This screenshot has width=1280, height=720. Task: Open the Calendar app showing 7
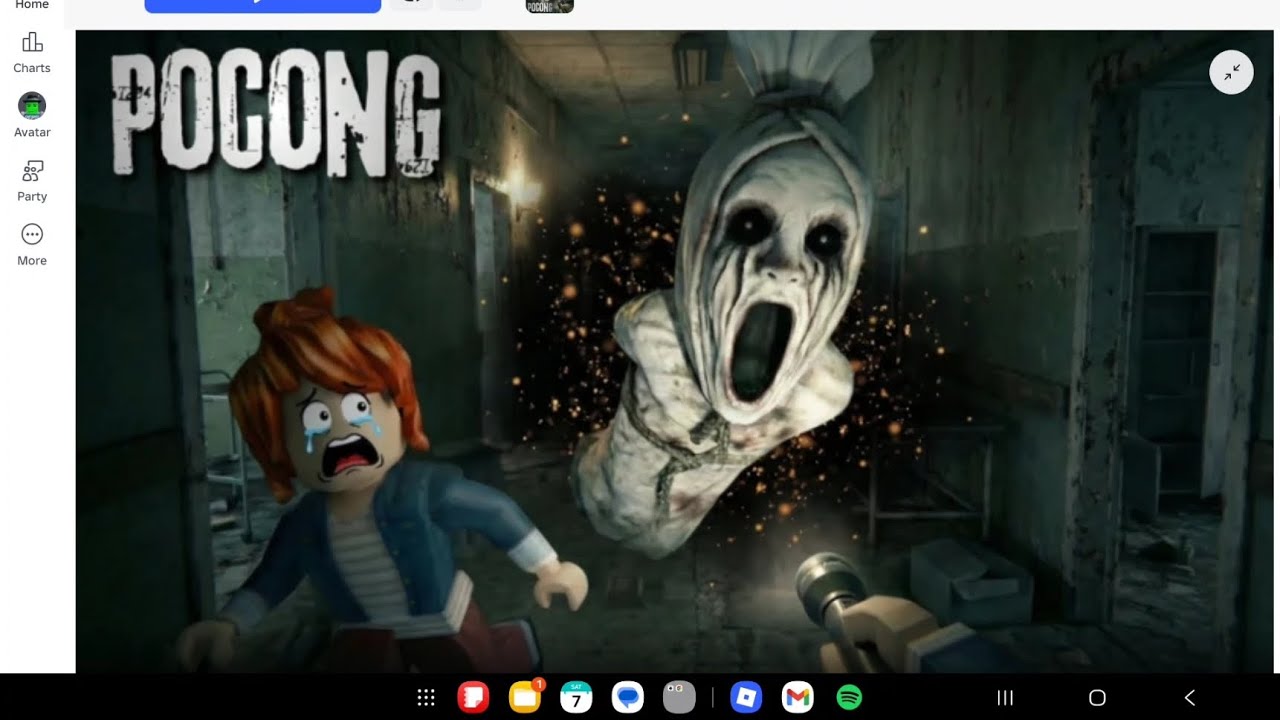[576, 698]
